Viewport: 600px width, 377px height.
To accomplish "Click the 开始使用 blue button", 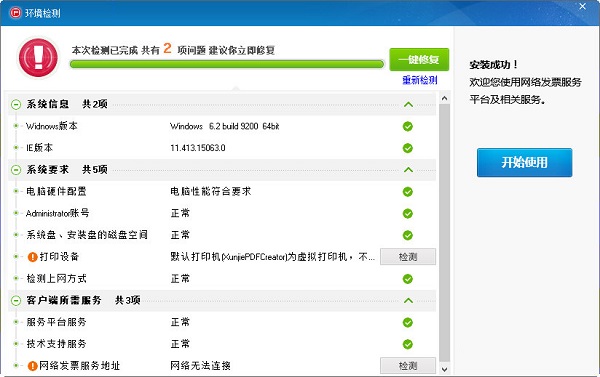I will [524, 163].
